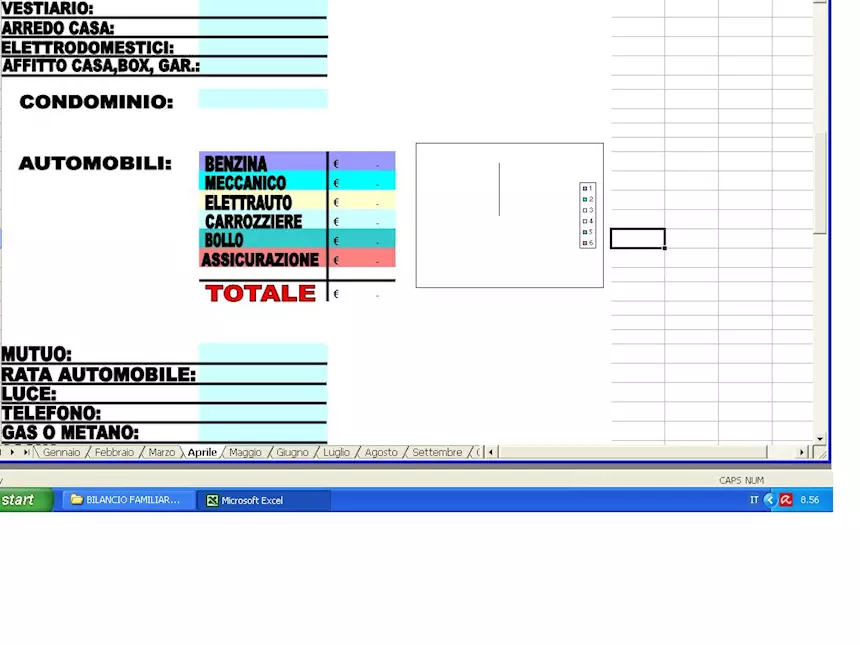Viewport: 860px width, 645px height.
Task: Select the RATA AUTOMOBILE label
Action: pyautogui.click(x=99, y=374)
